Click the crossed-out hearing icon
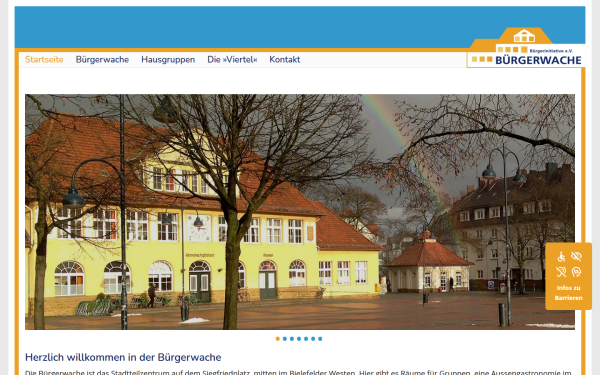This screenshot has height=375, width=600. [x=561, y=272]
